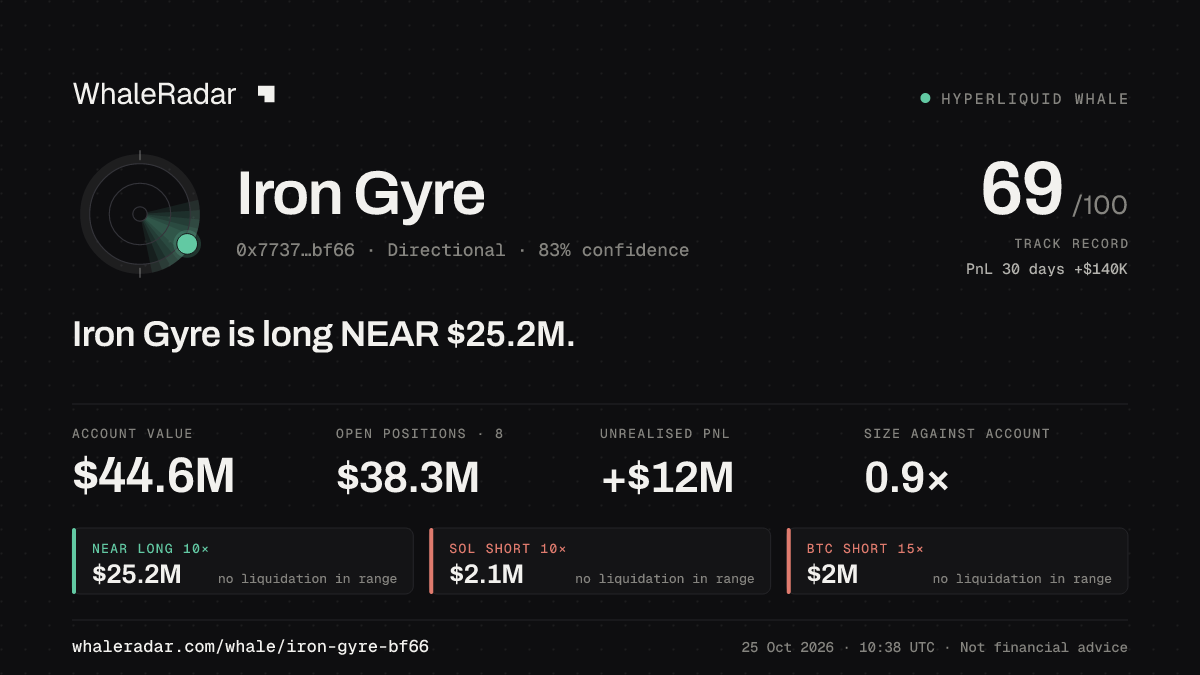Click the TRACK RECORD label
1200x675 pixels.
[1071, 244]
